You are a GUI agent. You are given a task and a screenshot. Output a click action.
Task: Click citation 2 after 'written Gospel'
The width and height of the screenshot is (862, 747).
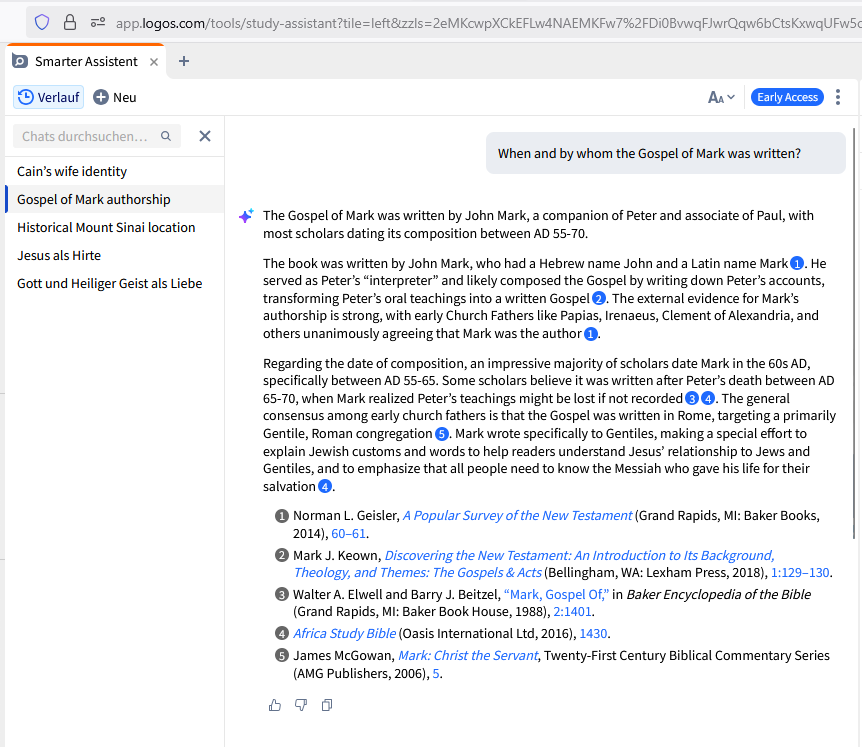[x=598, y=298]
